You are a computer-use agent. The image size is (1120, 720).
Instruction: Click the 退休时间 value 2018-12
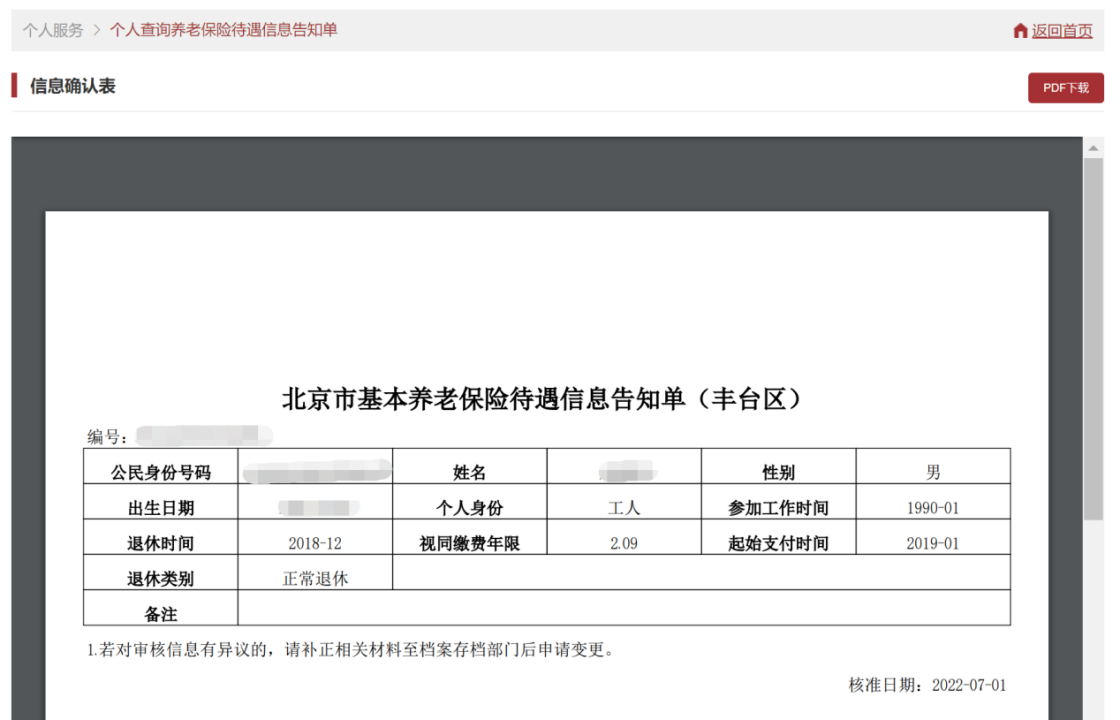coord(315,543)
